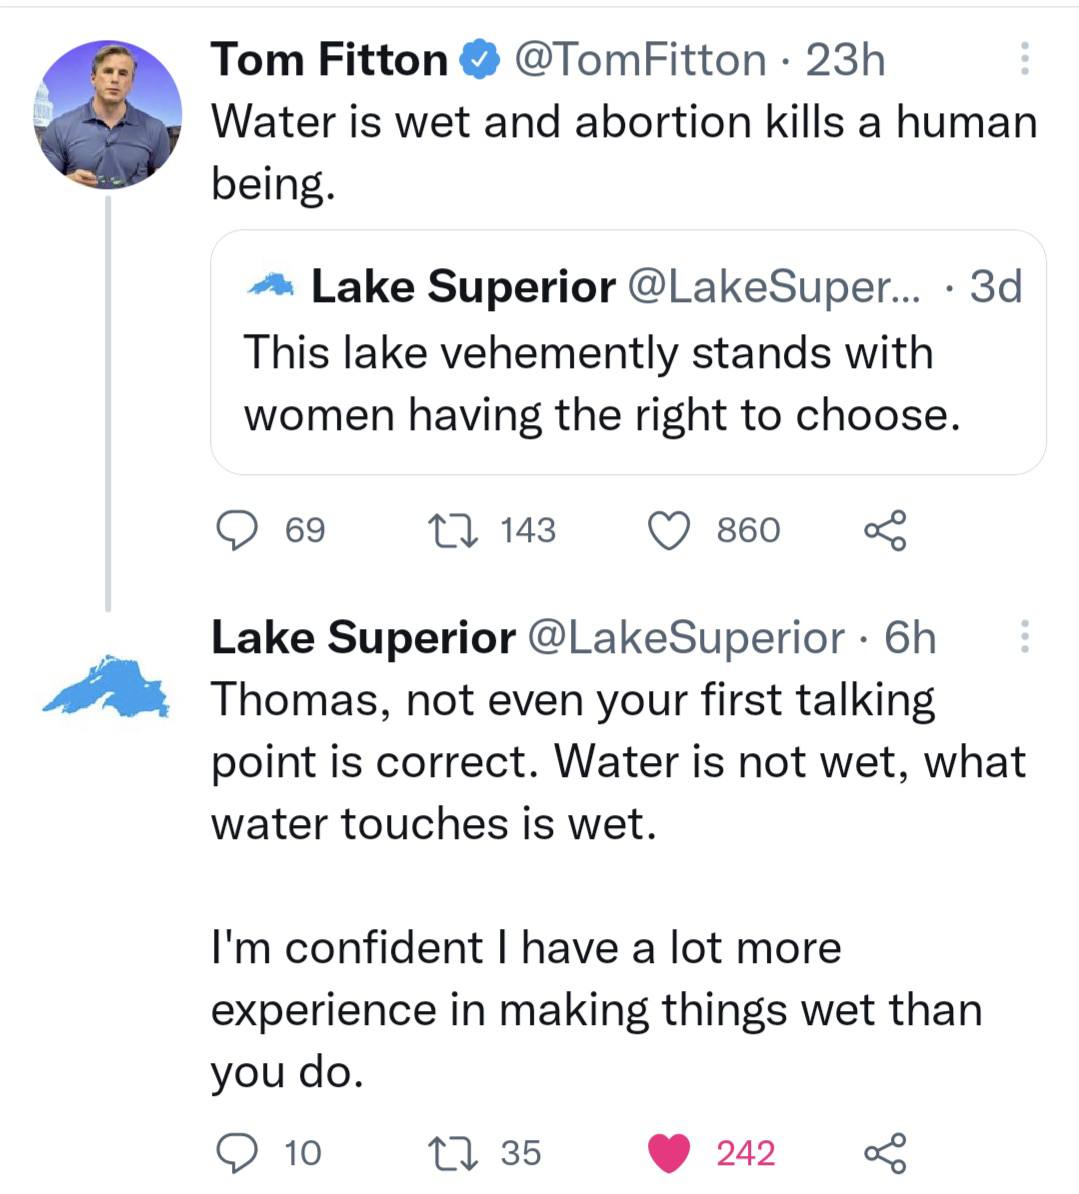Screen dimensions: 1079x1194
Task: Share Tom Fitton's tweet
Action: click(x=884, y=530)
